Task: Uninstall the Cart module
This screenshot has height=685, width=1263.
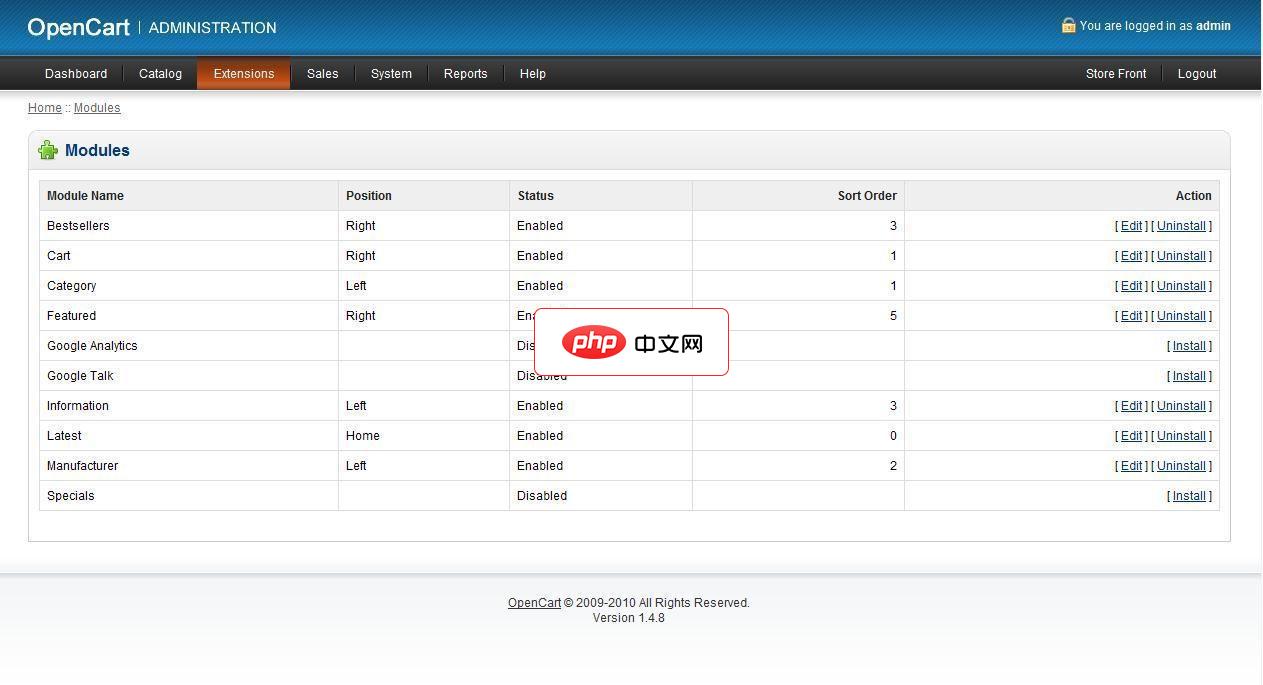Action: pos(1181,255)
